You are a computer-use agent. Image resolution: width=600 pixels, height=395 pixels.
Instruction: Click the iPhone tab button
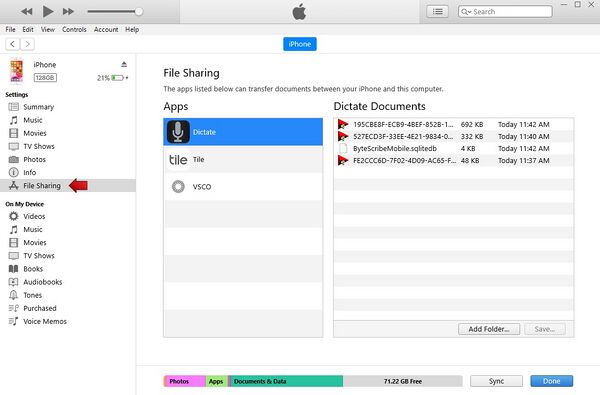tap(300, 44)
